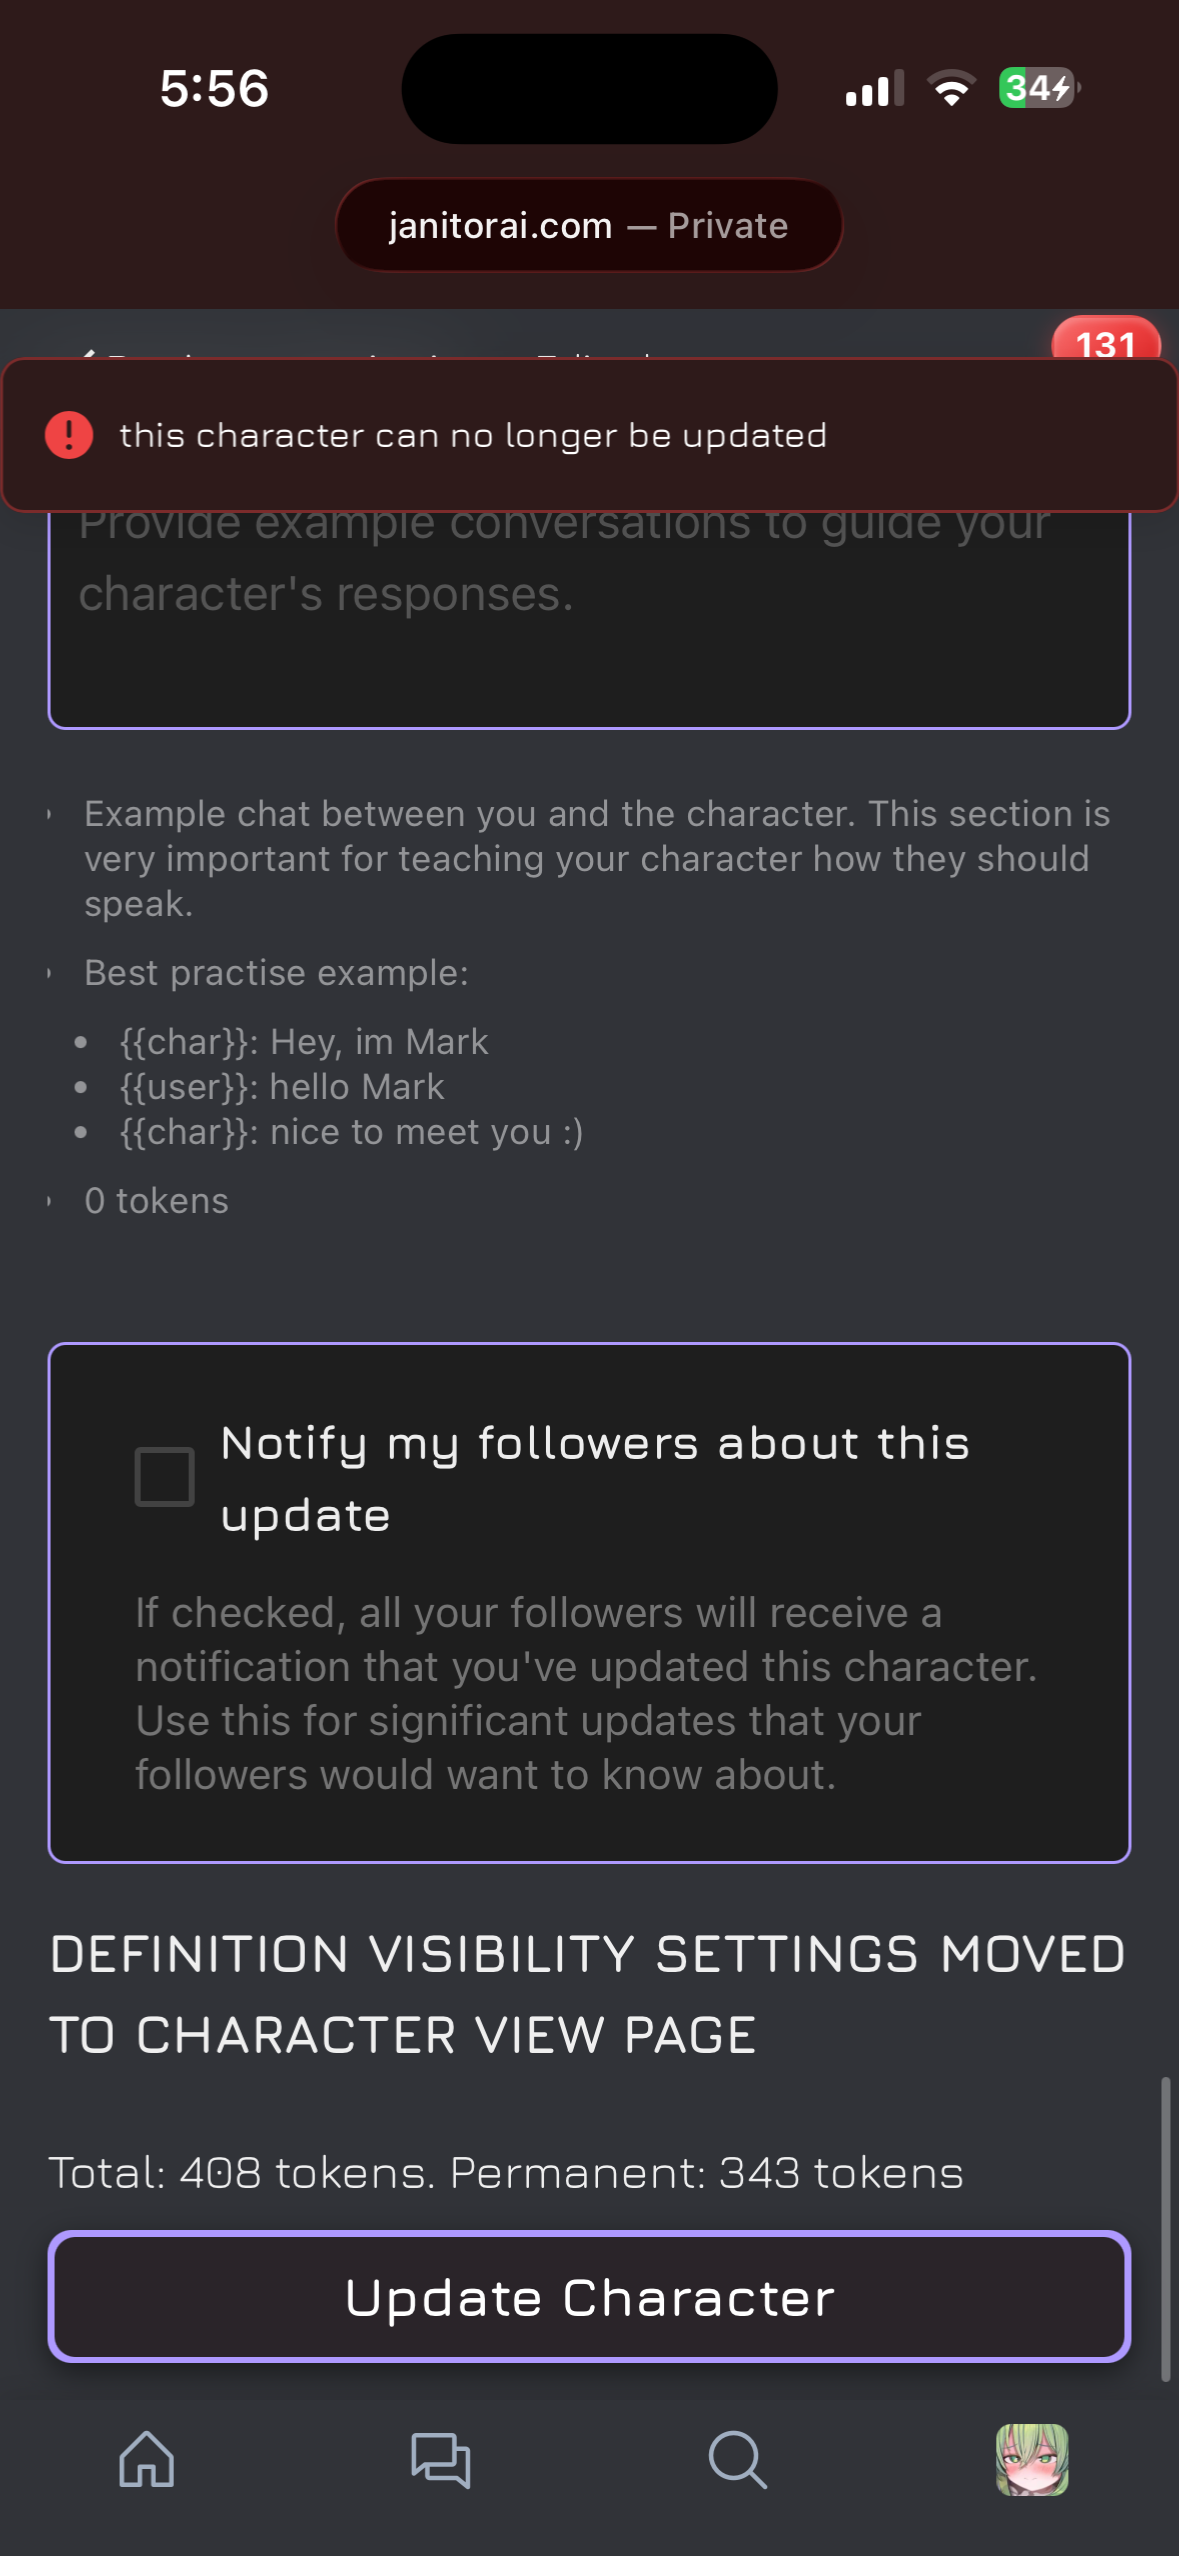Tap the Wi-Fi icon in status bar
Image resolution: width=1179 pixels, height=2556 pixels.
pyautogui.click(x=951, y=89)
